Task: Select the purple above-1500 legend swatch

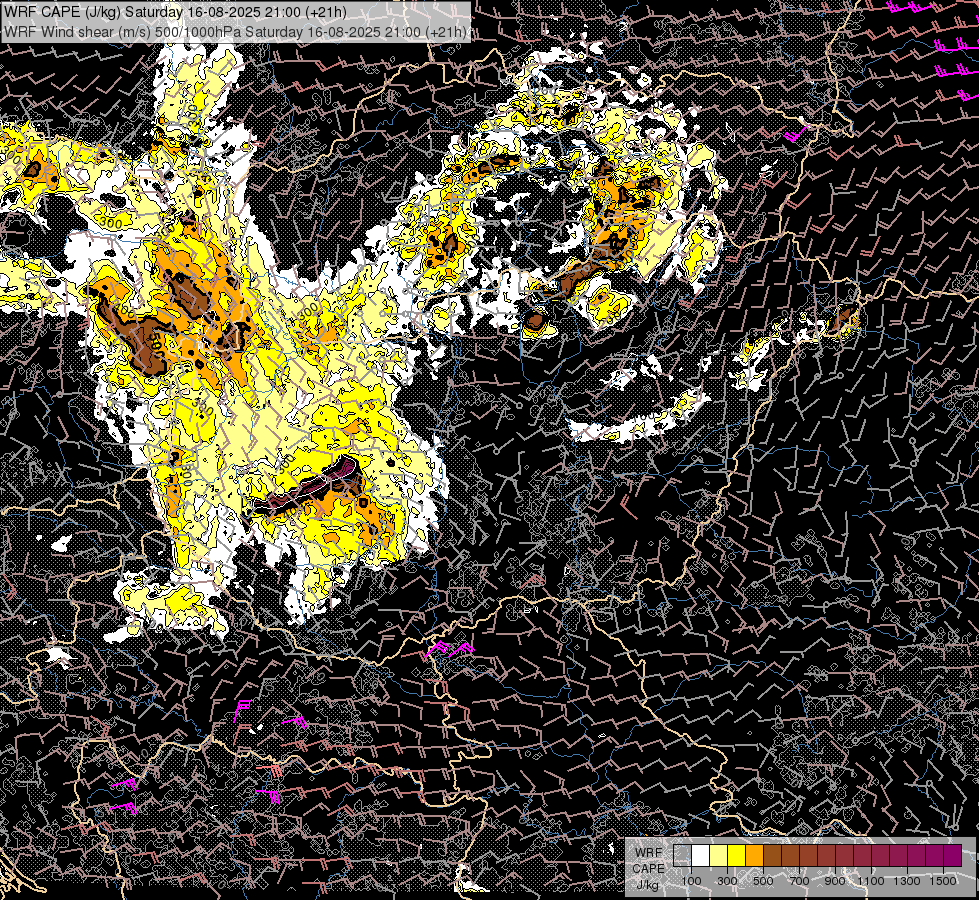Action: pyautogui.click(x=953, y=855)
